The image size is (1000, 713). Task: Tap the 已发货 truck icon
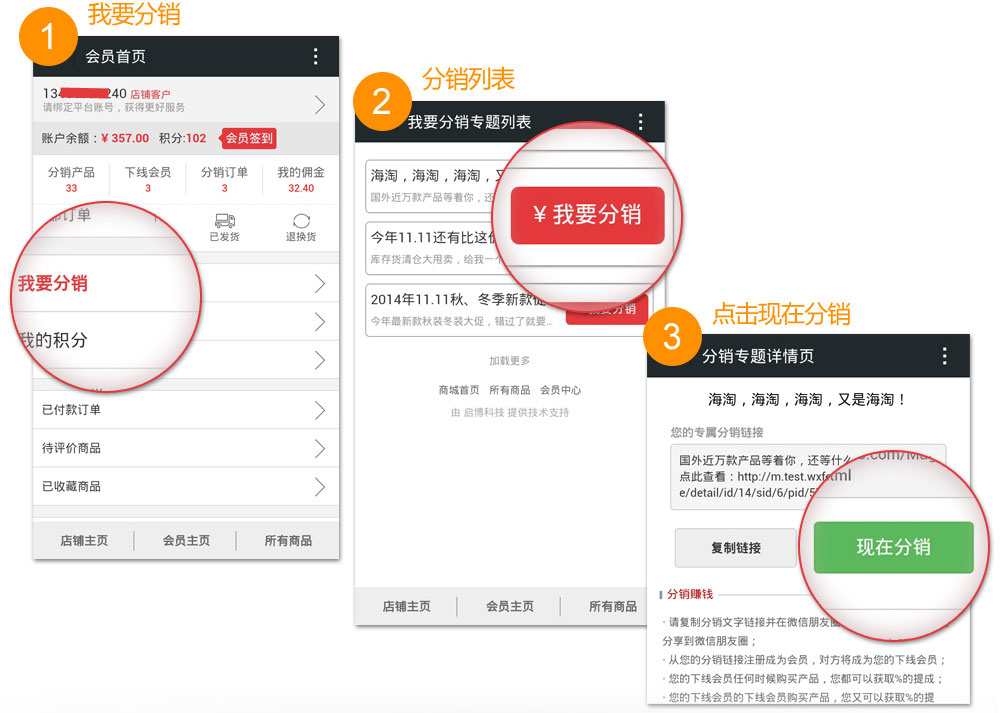click(x=225, y=222)
